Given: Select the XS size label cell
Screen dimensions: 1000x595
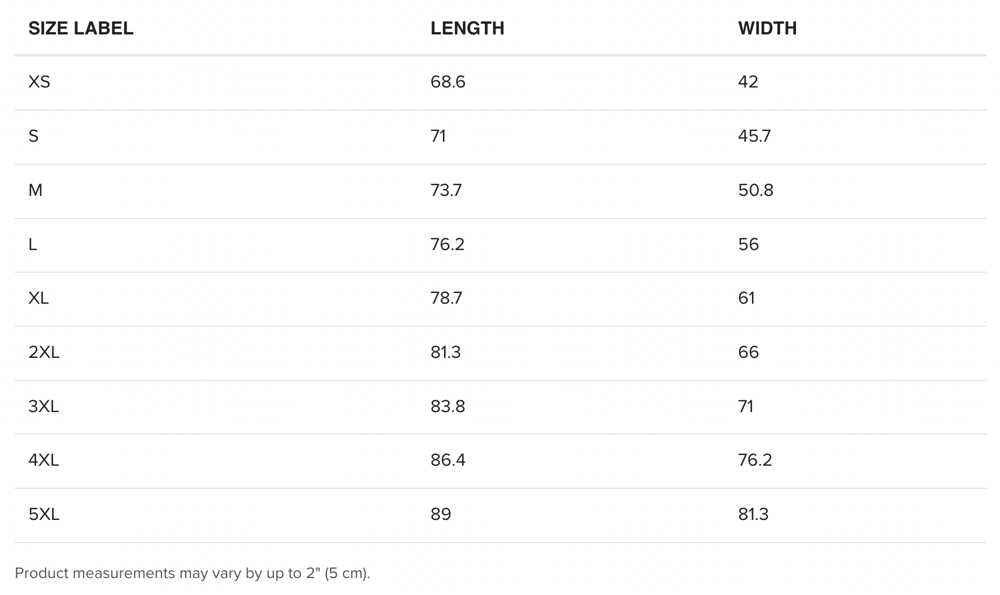Looking at the screenshot, I should coord(39,82).
